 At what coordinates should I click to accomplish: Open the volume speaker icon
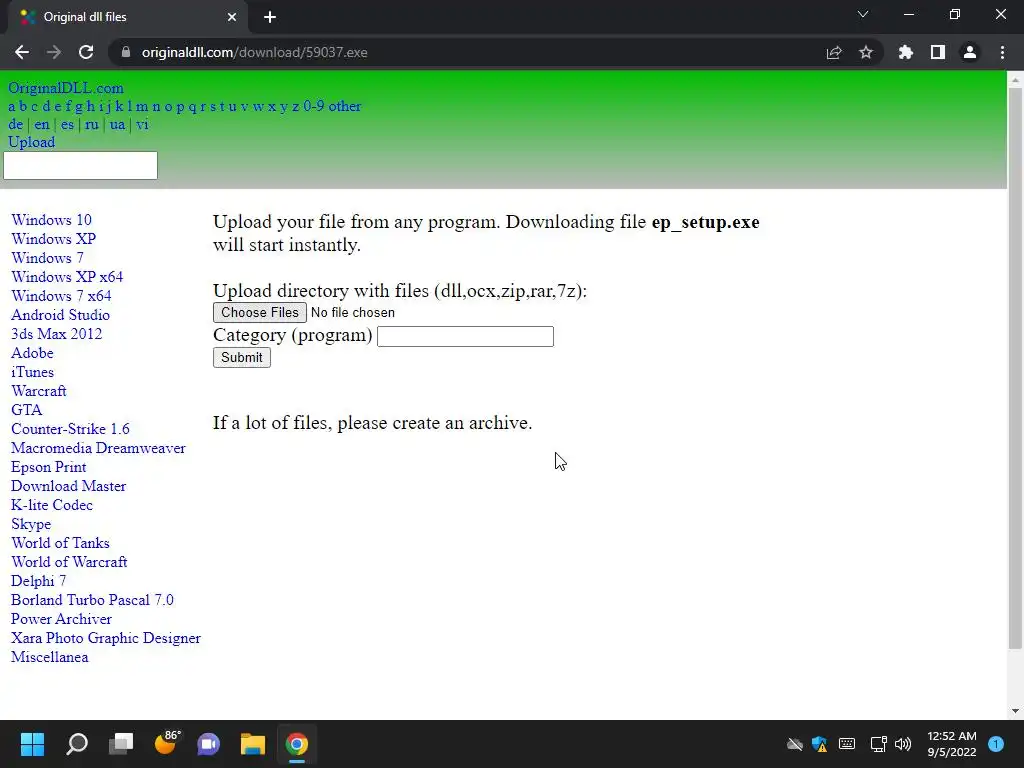[x=903, y=744]
